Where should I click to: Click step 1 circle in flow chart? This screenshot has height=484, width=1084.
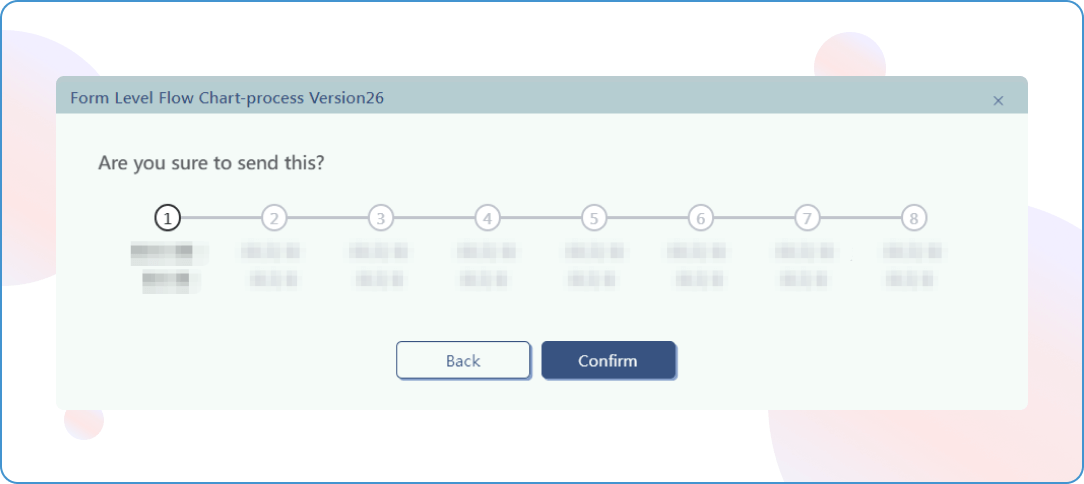pyautogui.click(x=167, y=217)
